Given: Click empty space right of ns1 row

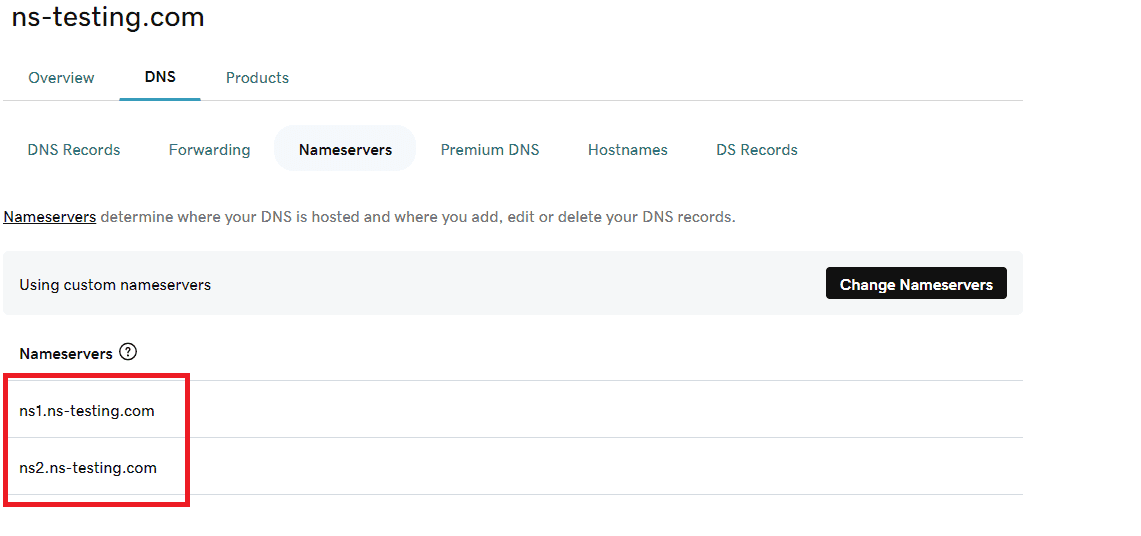Looking at the screenshot, I should [600, 410].
